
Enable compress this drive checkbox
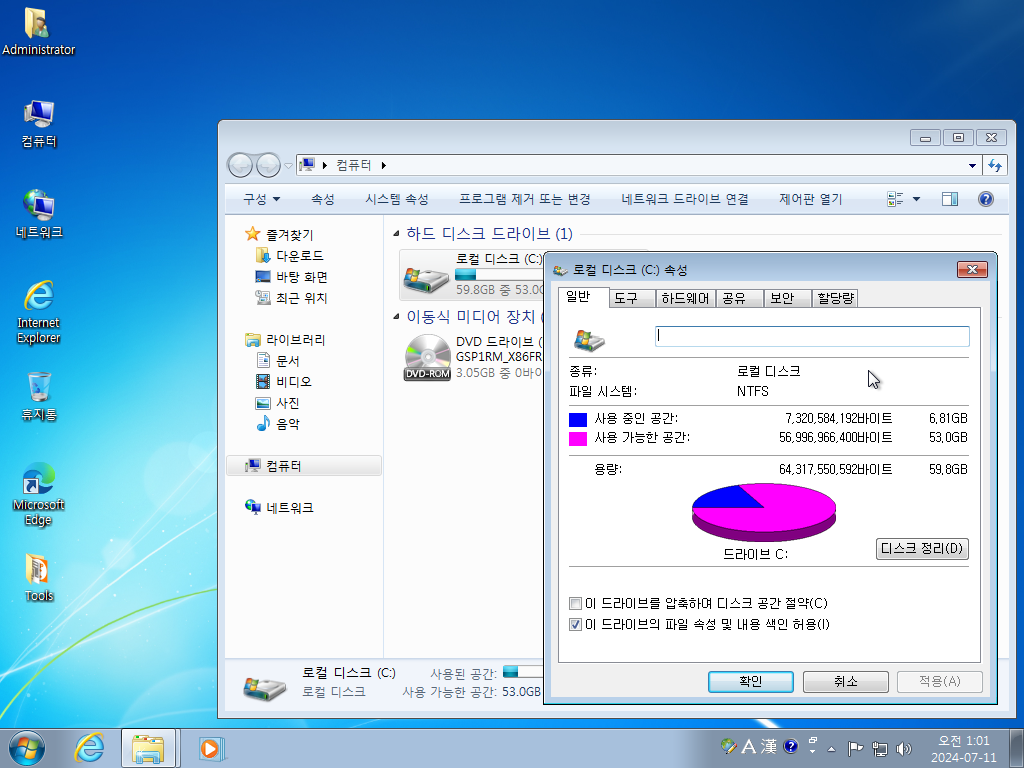point(575,603)
